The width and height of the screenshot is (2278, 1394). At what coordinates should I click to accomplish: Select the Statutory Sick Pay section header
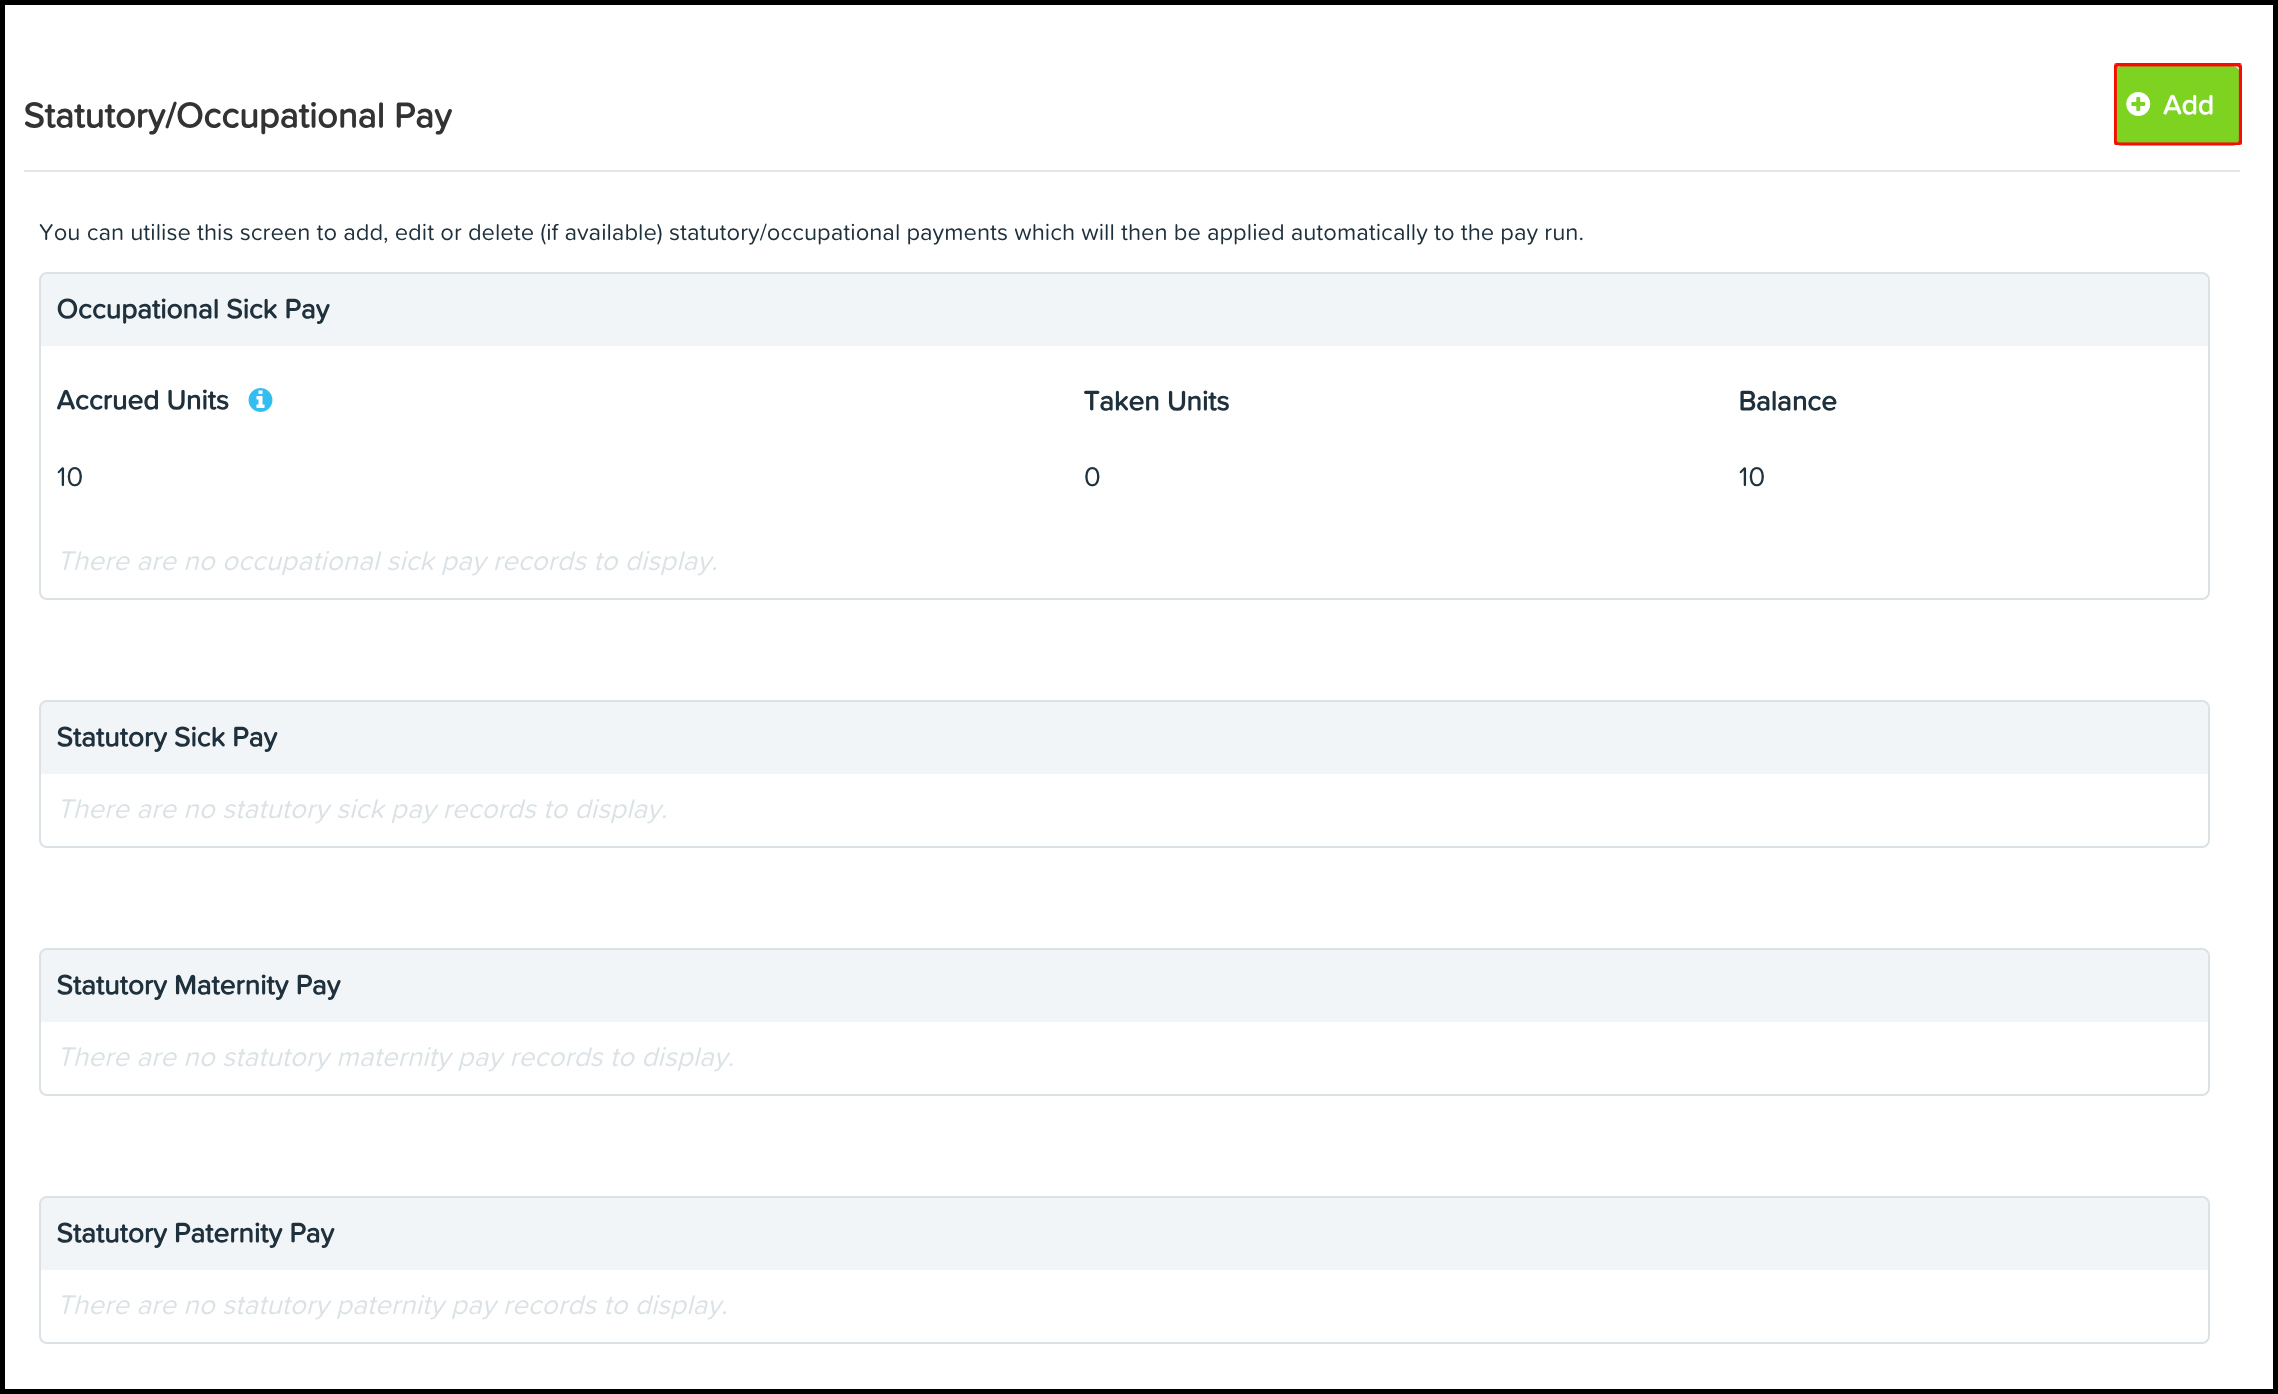pos(167,738)
